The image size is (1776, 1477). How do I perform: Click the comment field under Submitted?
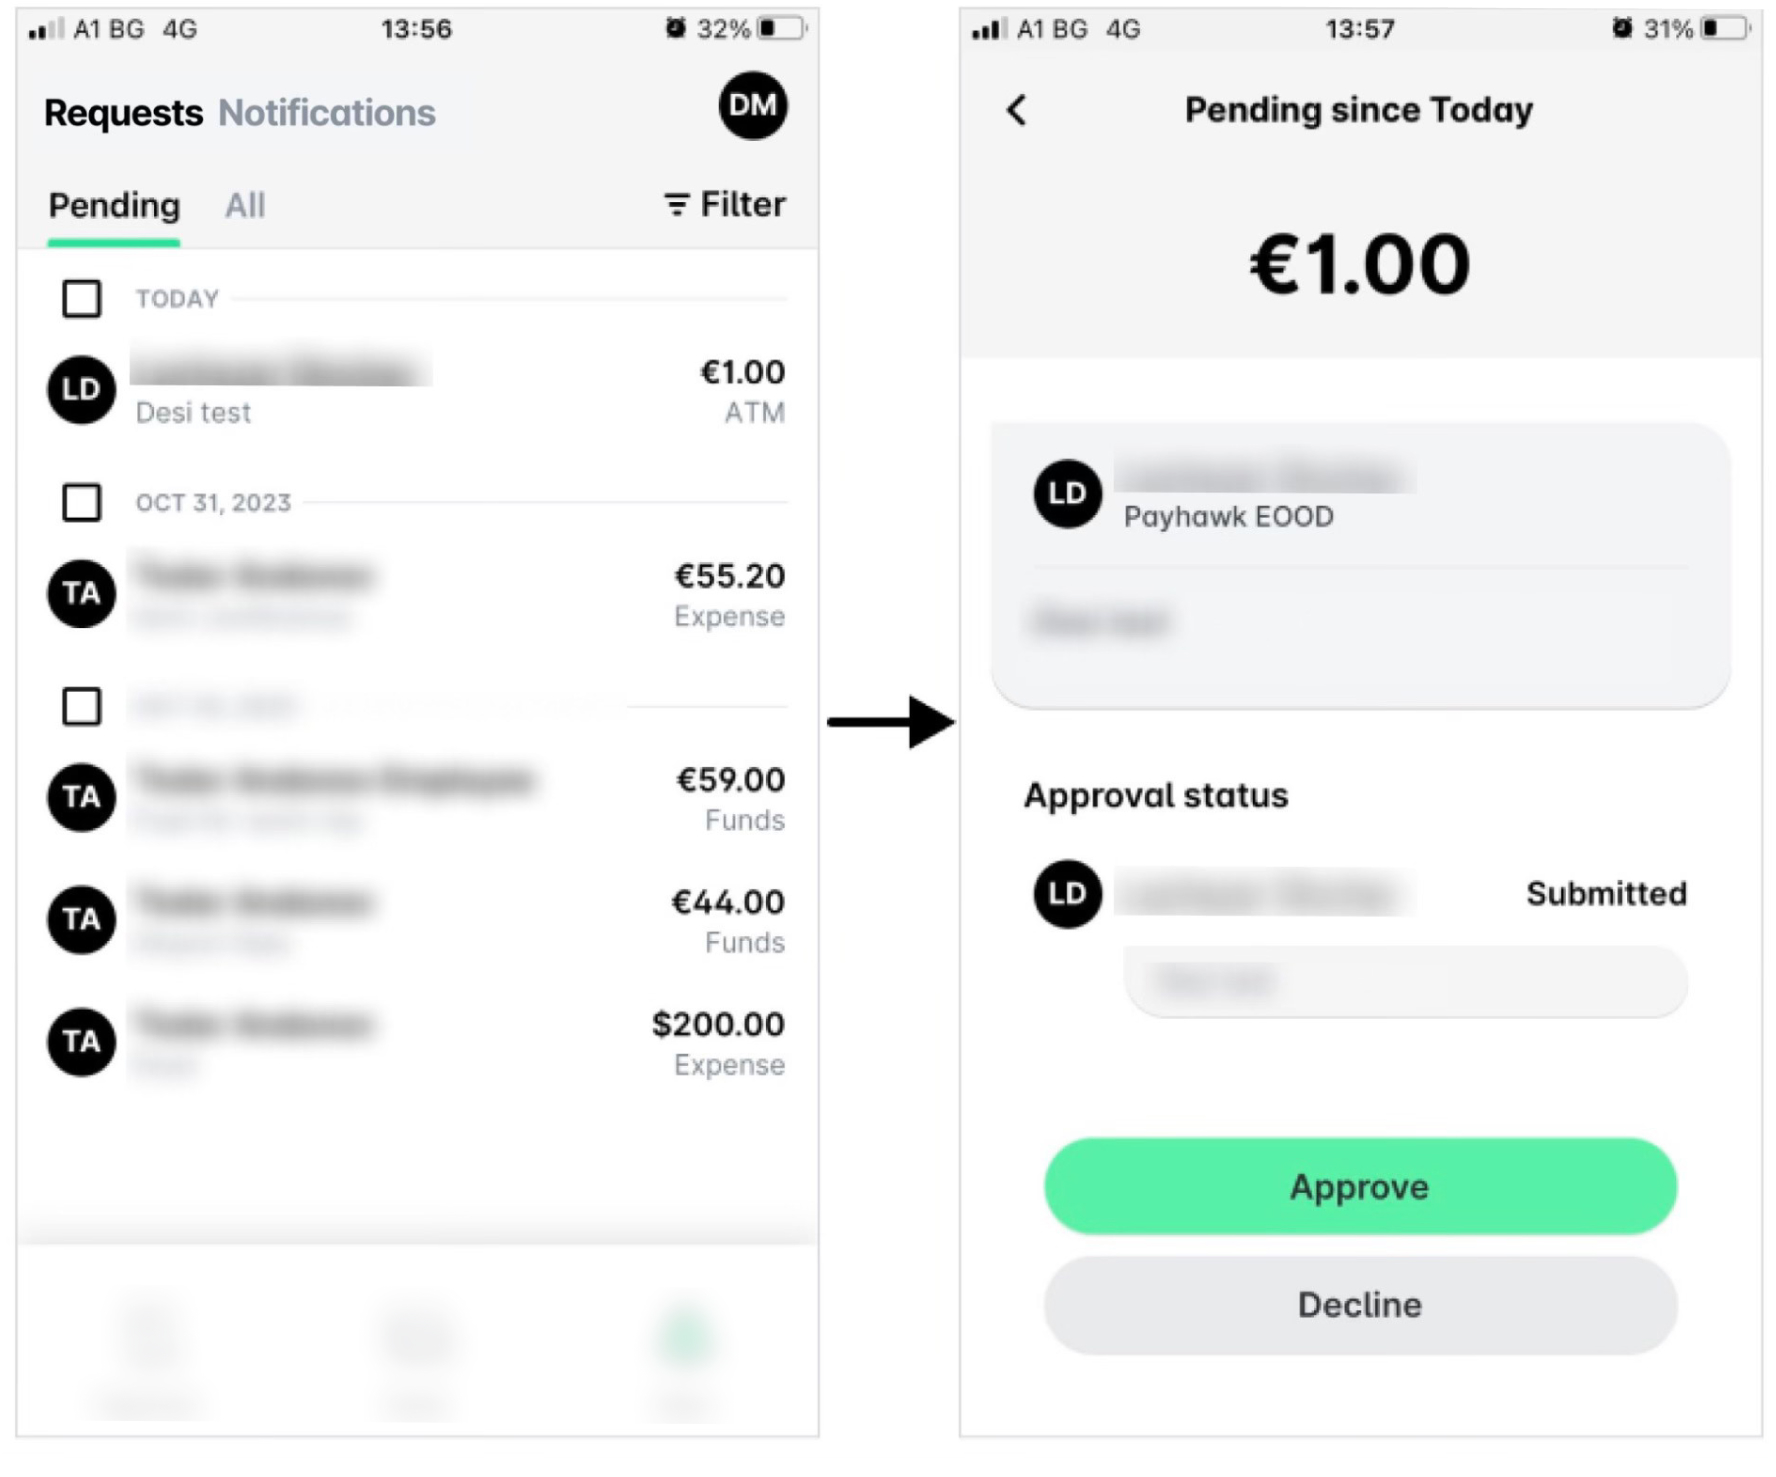(x=1405, y=981)
